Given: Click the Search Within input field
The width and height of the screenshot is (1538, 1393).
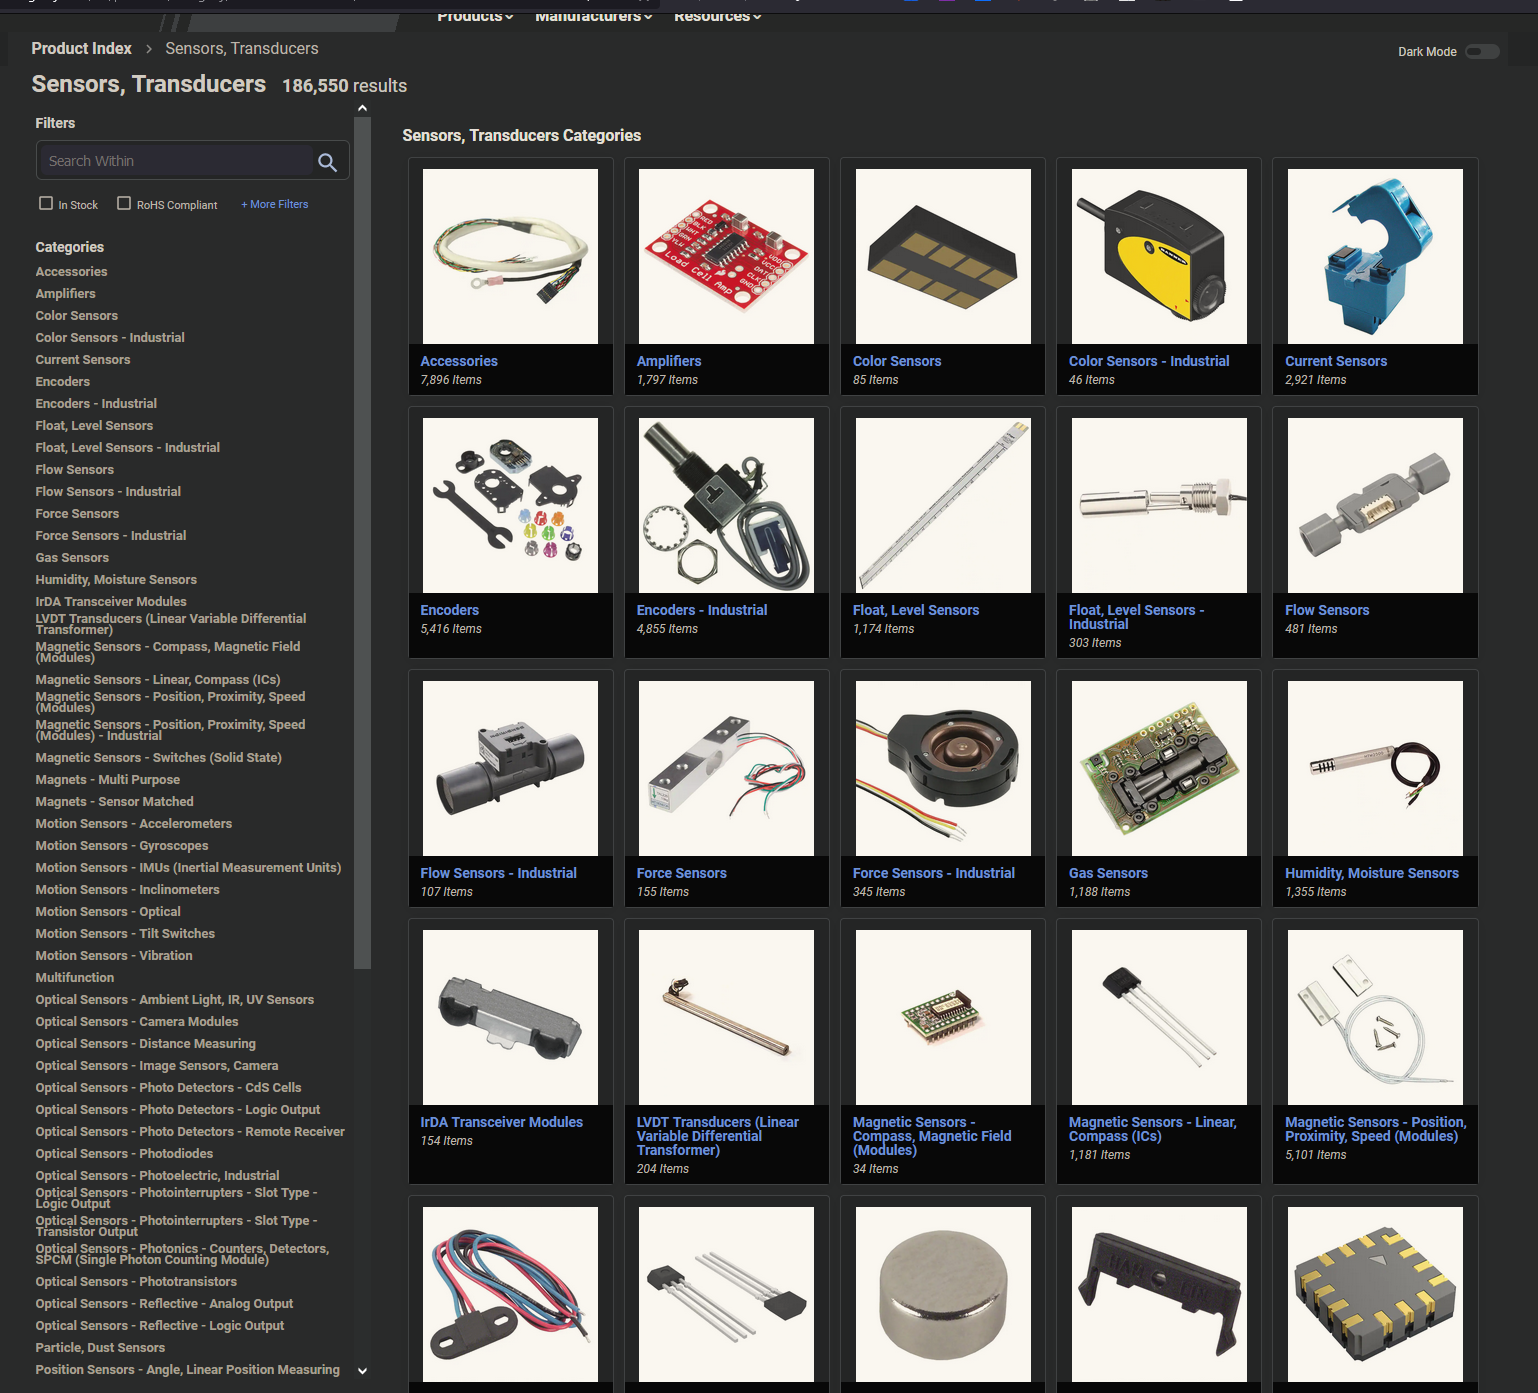Looking at the screenshot, I should [178, 161].
